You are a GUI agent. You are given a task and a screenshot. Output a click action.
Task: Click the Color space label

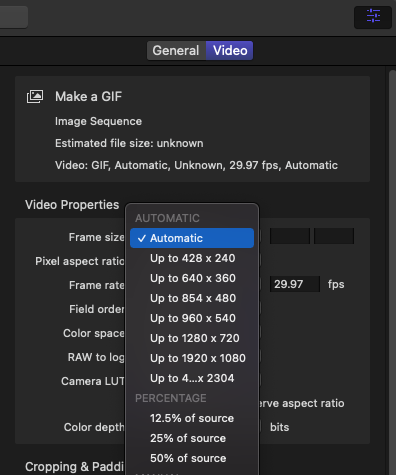(x=94, y=333)
